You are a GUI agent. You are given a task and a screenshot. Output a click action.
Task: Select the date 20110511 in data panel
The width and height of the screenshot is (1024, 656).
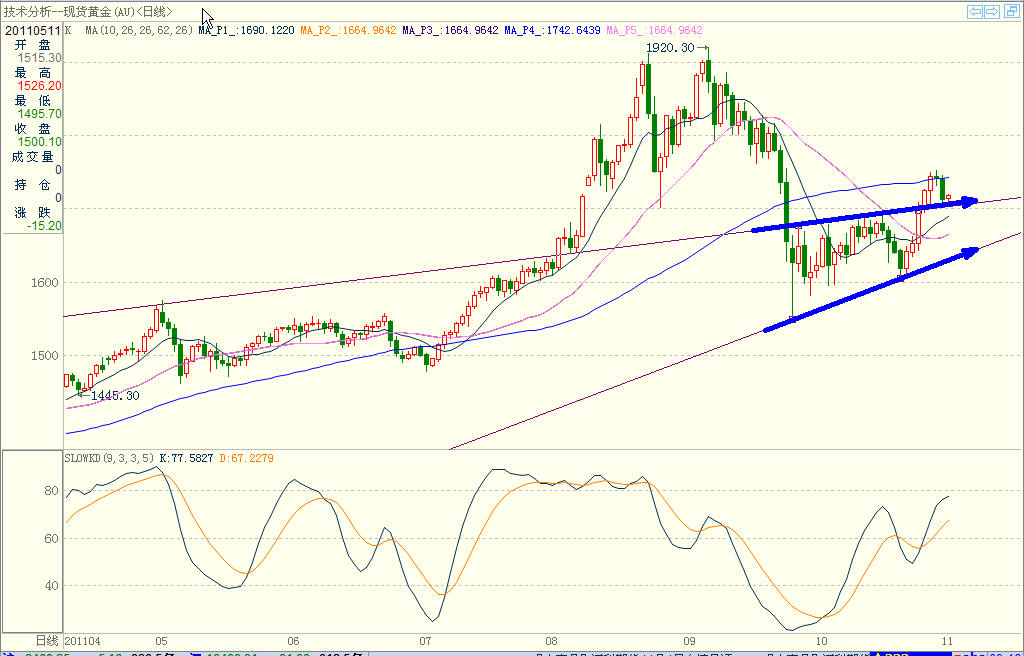pos(33,30)
